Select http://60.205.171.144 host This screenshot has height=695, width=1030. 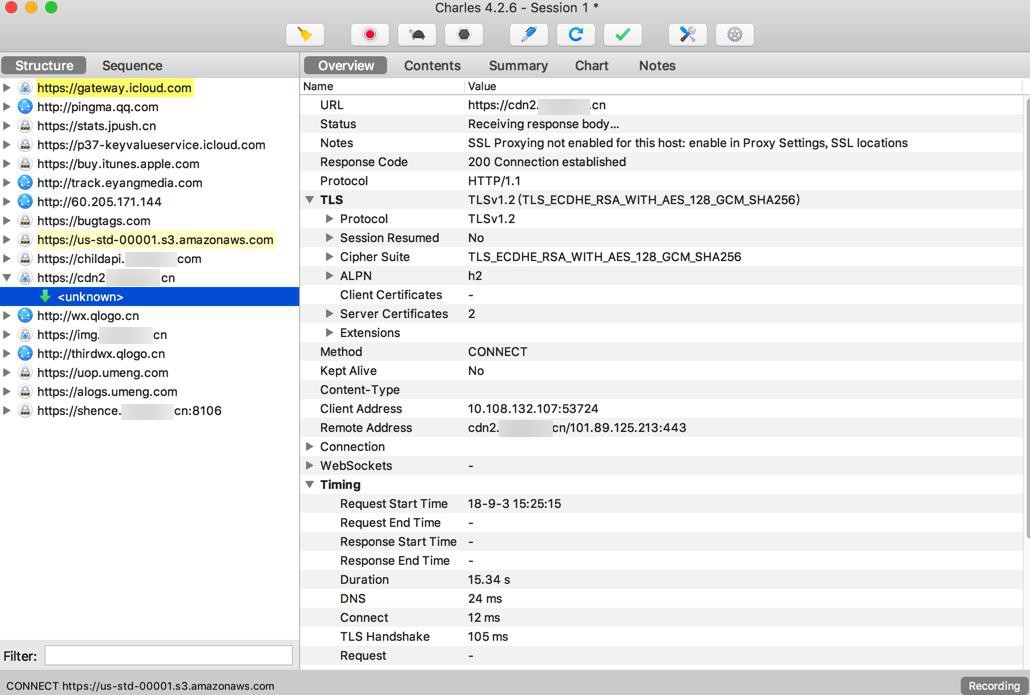click(x=99, y=202)
